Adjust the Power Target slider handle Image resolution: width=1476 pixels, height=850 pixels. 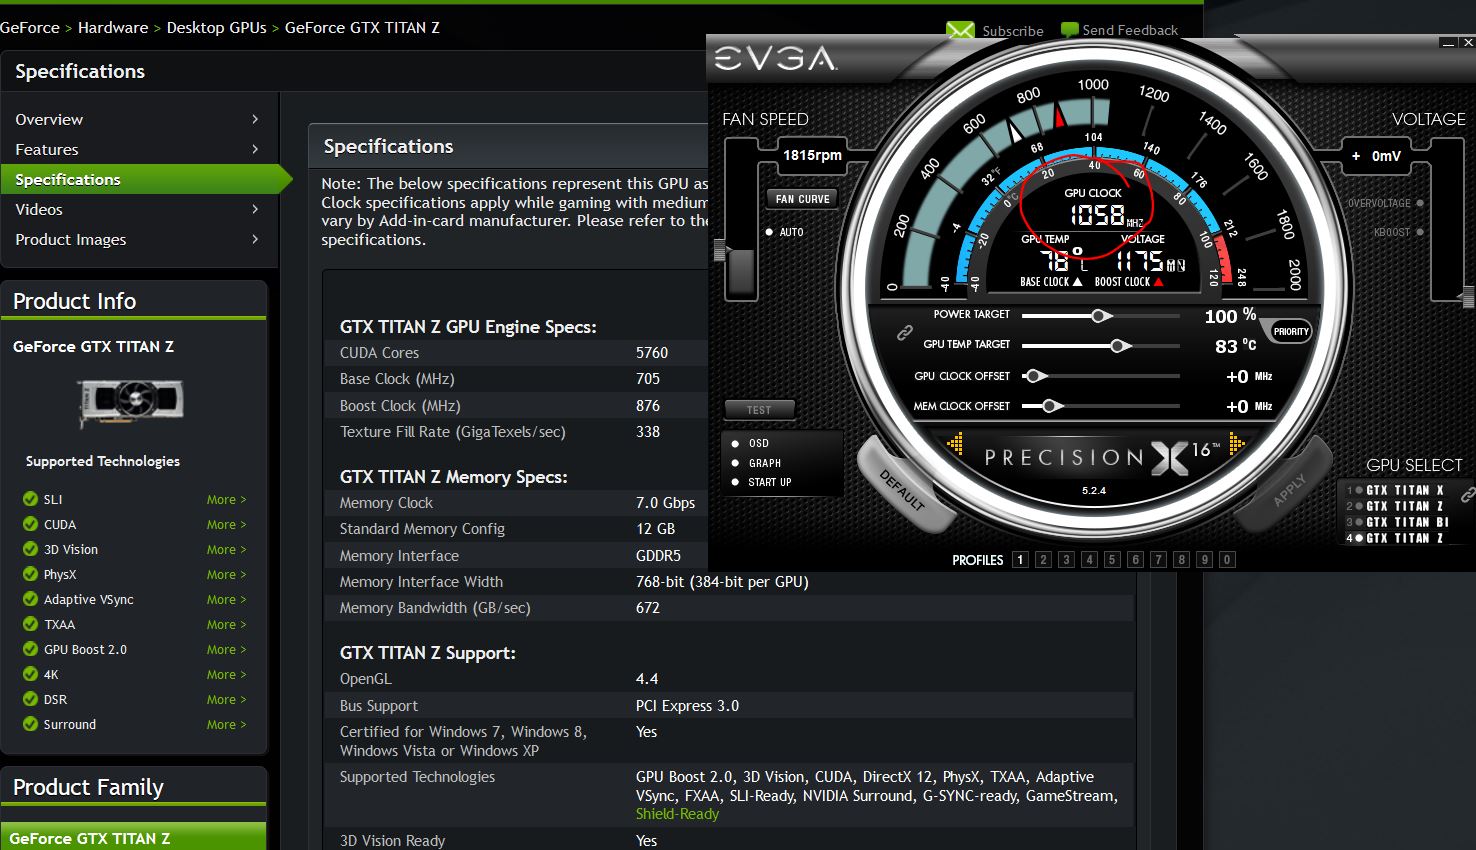[x=1100, y=316]
